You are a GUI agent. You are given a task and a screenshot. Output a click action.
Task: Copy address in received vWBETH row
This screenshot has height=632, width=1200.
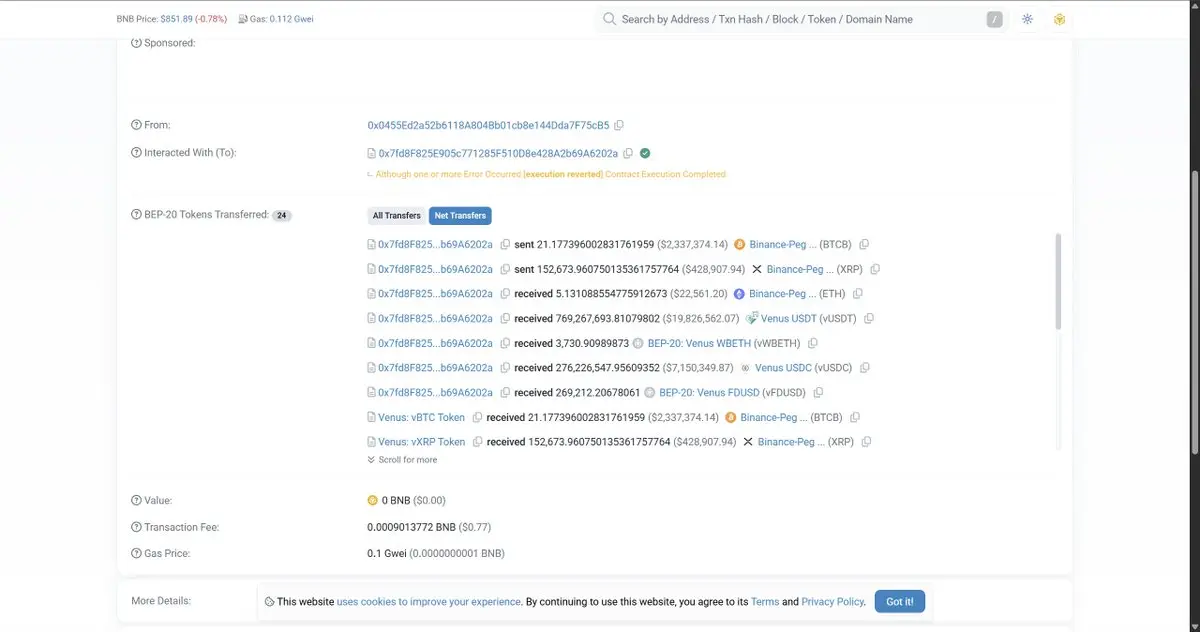(x=505, y=343)
